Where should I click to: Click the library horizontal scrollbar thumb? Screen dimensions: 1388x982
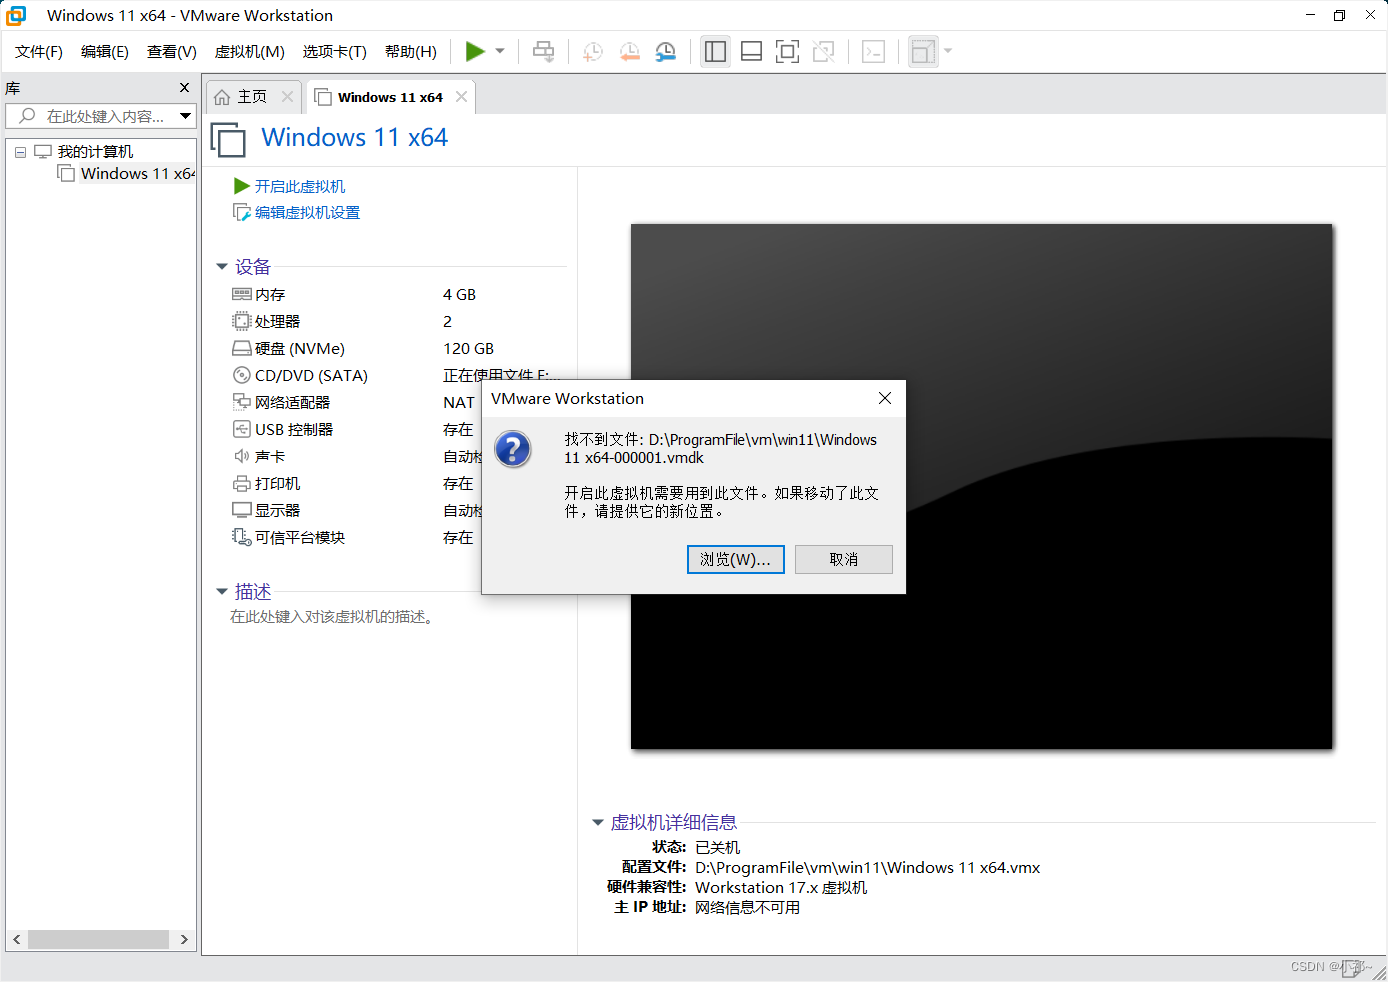(x=98, y=939)
